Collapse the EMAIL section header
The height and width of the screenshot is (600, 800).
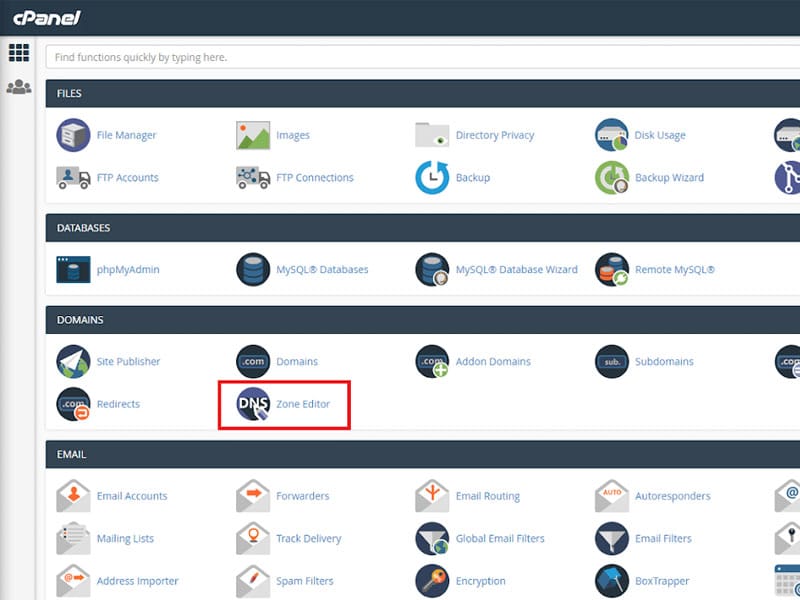point(422,454)
